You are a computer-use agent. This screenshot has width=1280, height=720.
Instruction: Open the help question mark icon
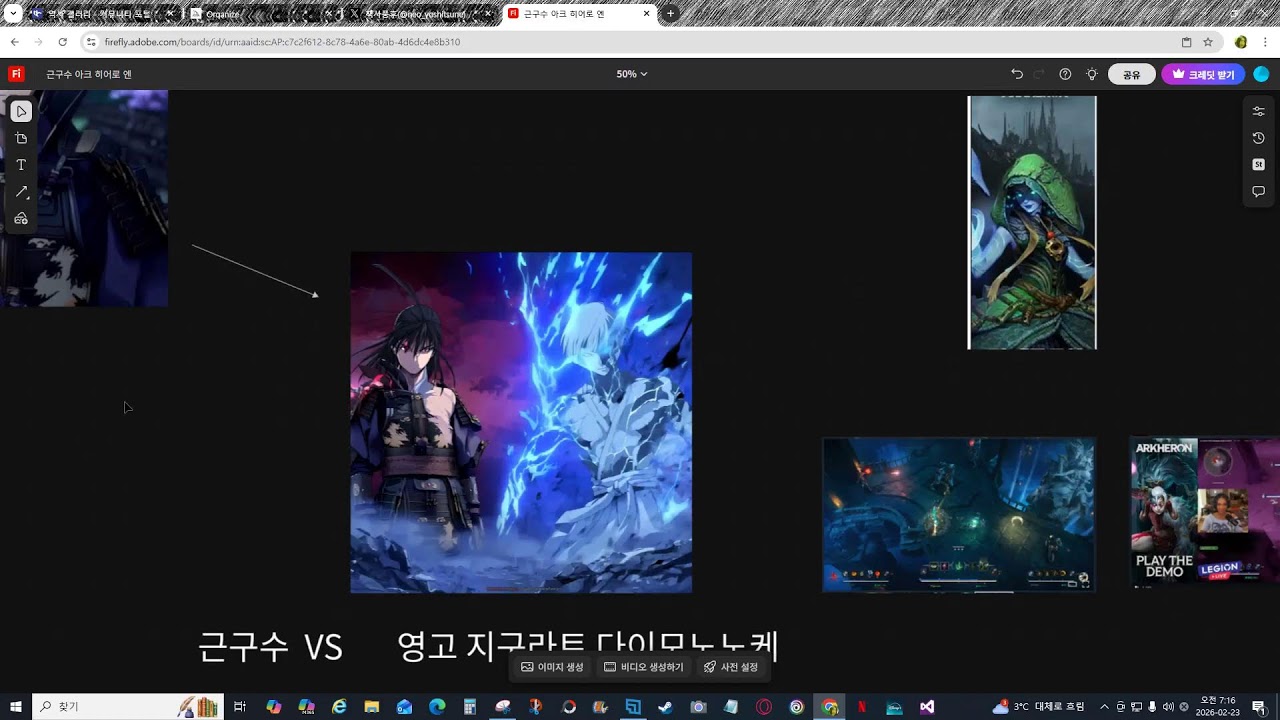1065,74
